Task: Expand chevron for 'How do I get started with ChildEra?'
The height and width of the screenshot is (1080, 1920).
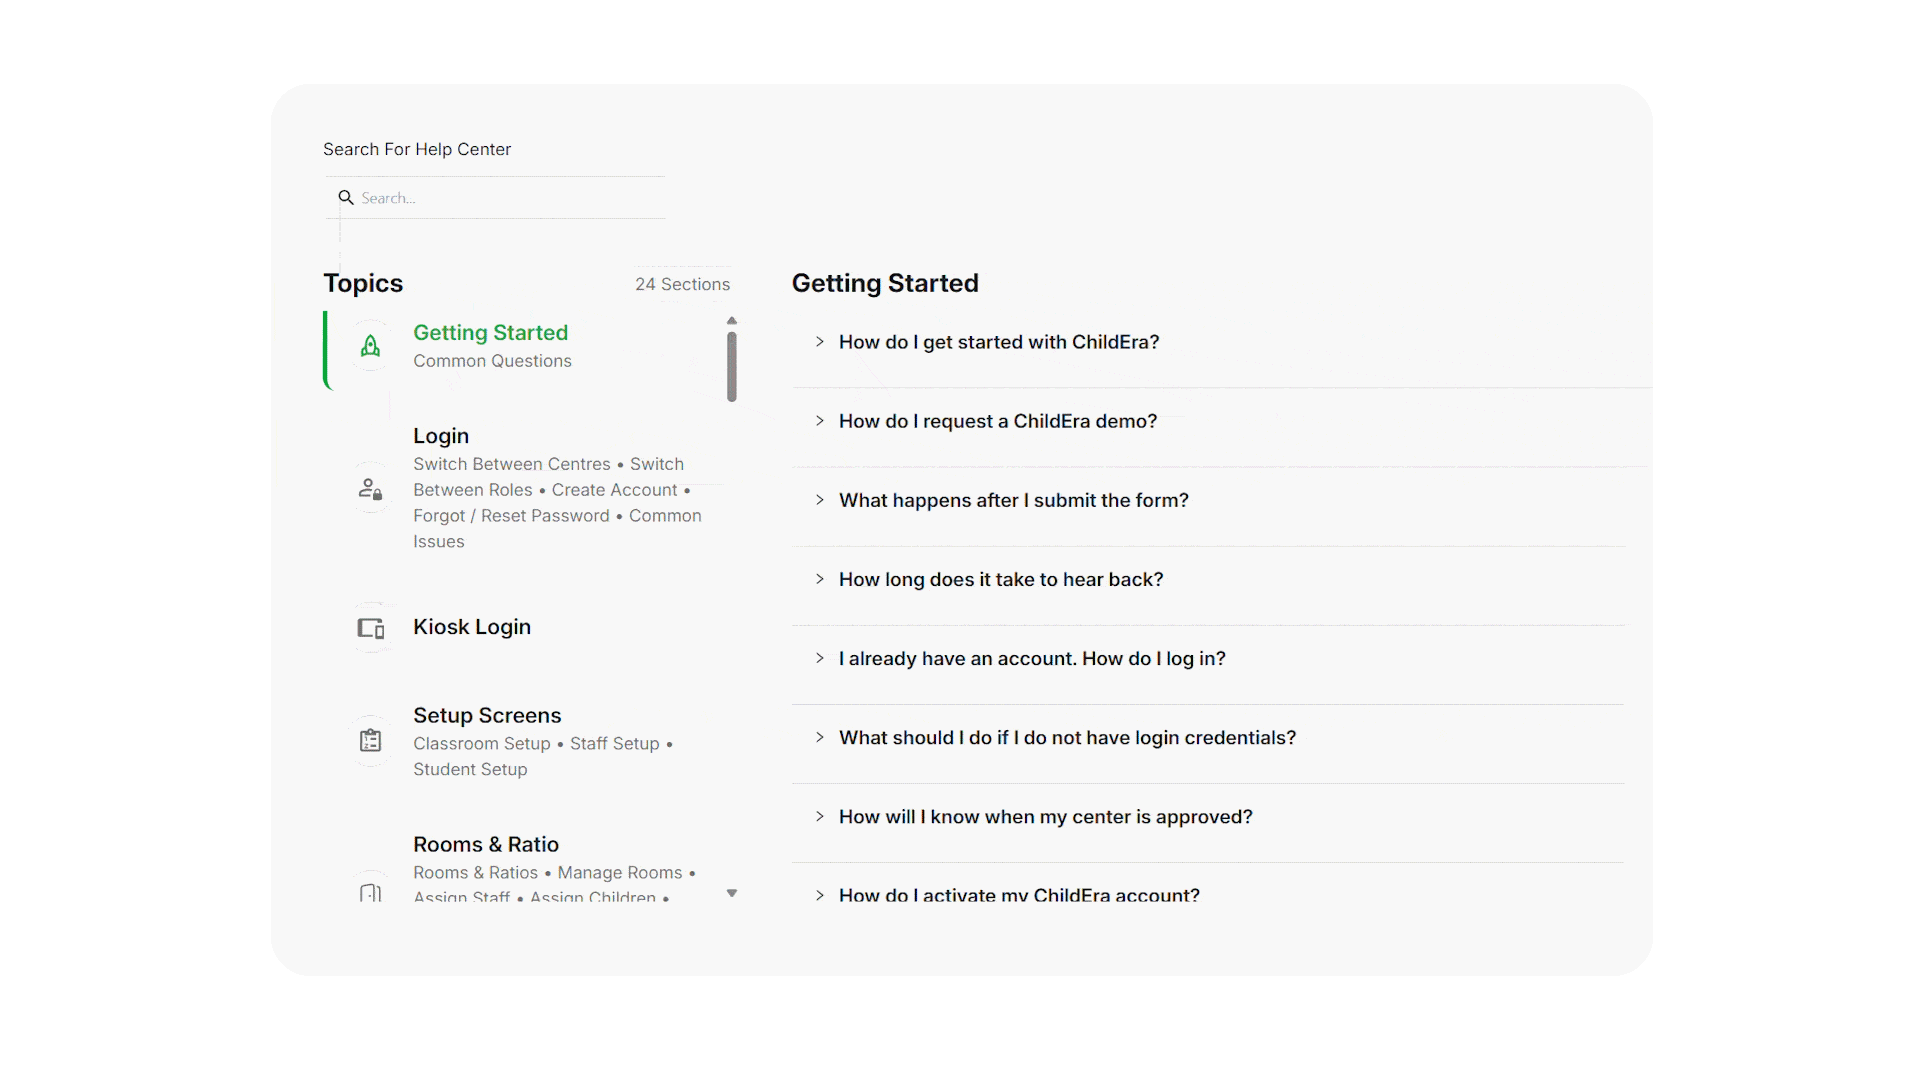Action: click(820, 342)
